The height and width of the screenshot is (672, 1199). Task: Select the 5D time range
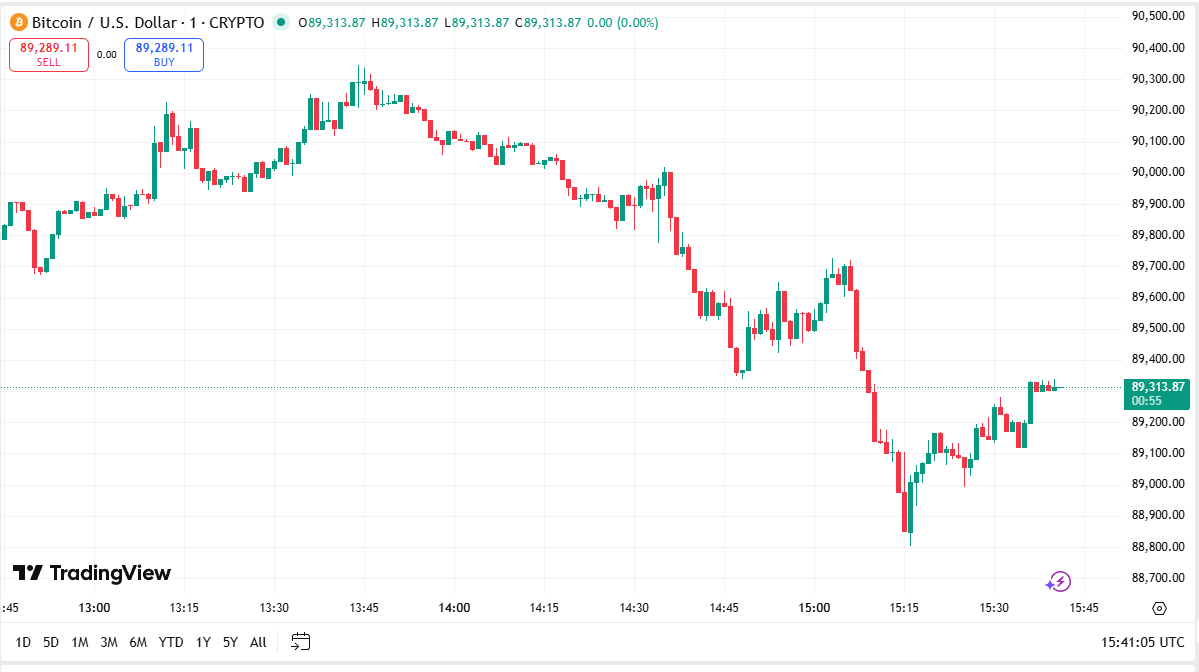click(x=51, y=642)
